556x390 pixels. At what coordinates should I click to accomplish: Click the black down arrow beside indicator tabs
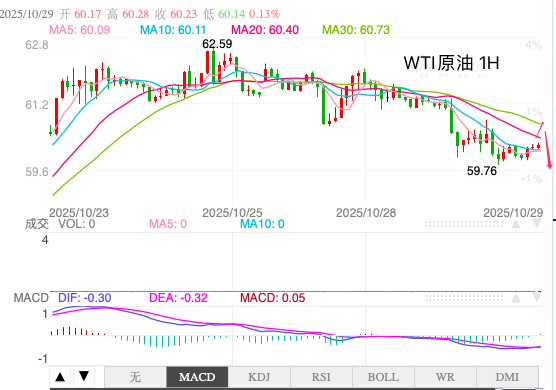coord(84,376)
